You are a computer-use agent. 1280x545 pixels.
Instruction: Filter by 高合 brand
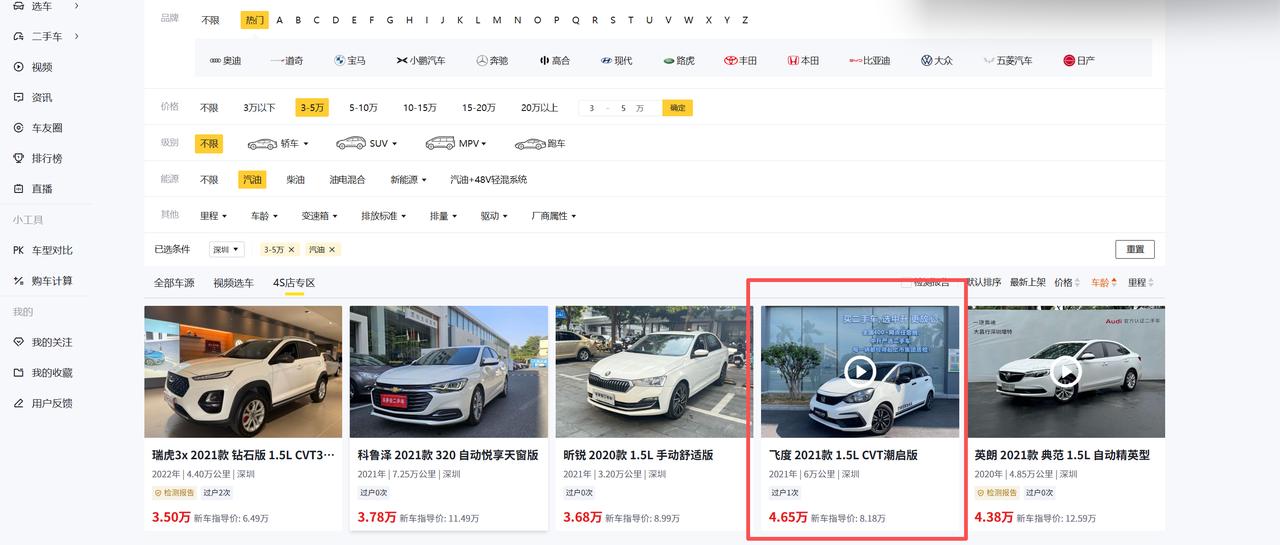555,60
